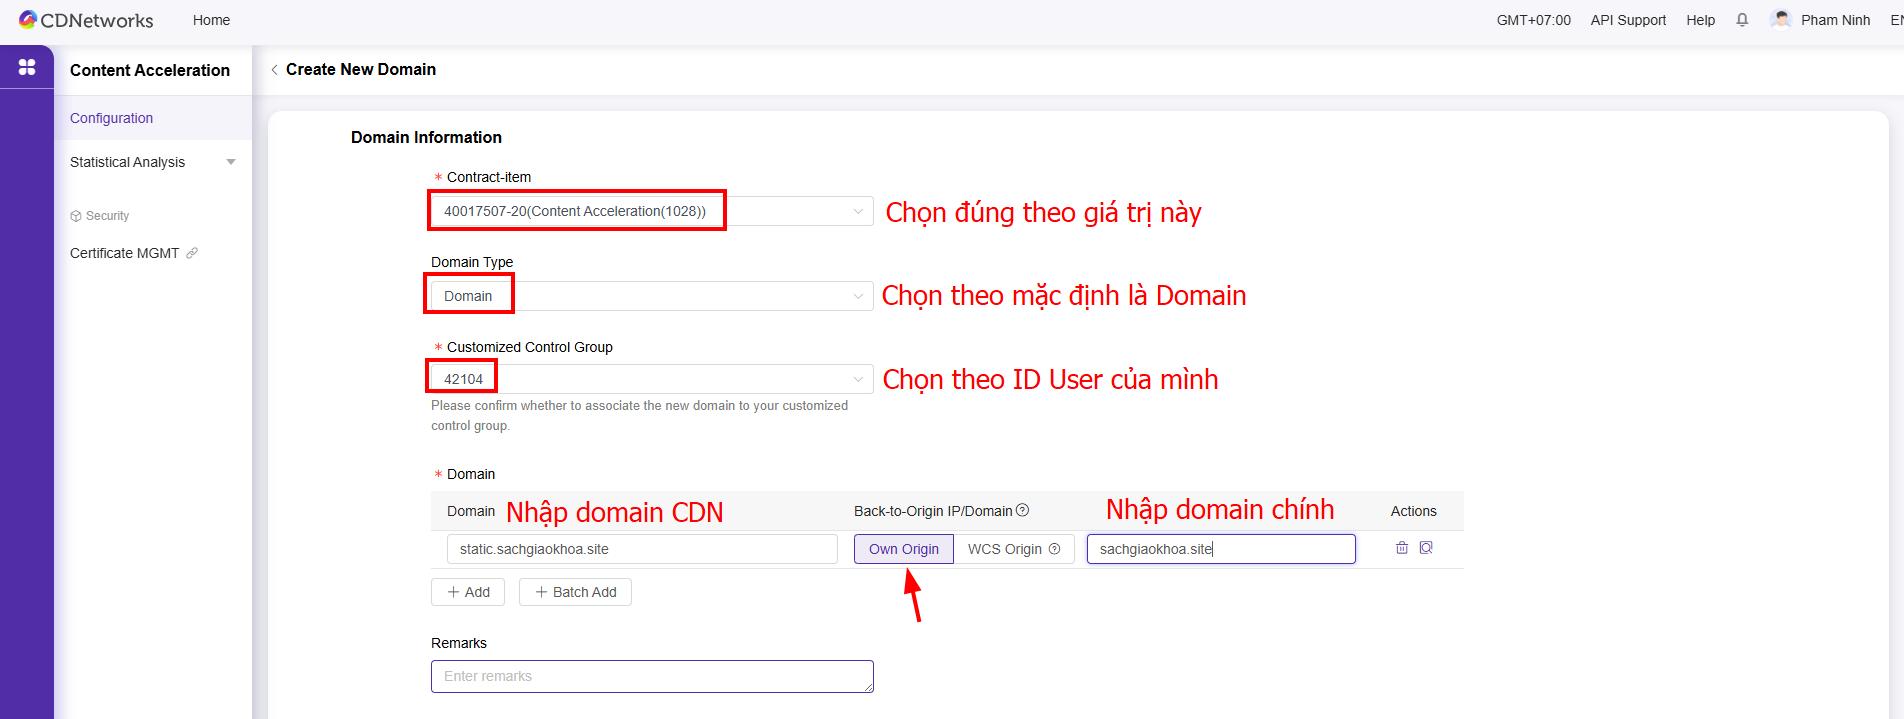The image size is (1904, 719).
Task: Open the Customized Control Group dropdown
Action: [651, 379]
